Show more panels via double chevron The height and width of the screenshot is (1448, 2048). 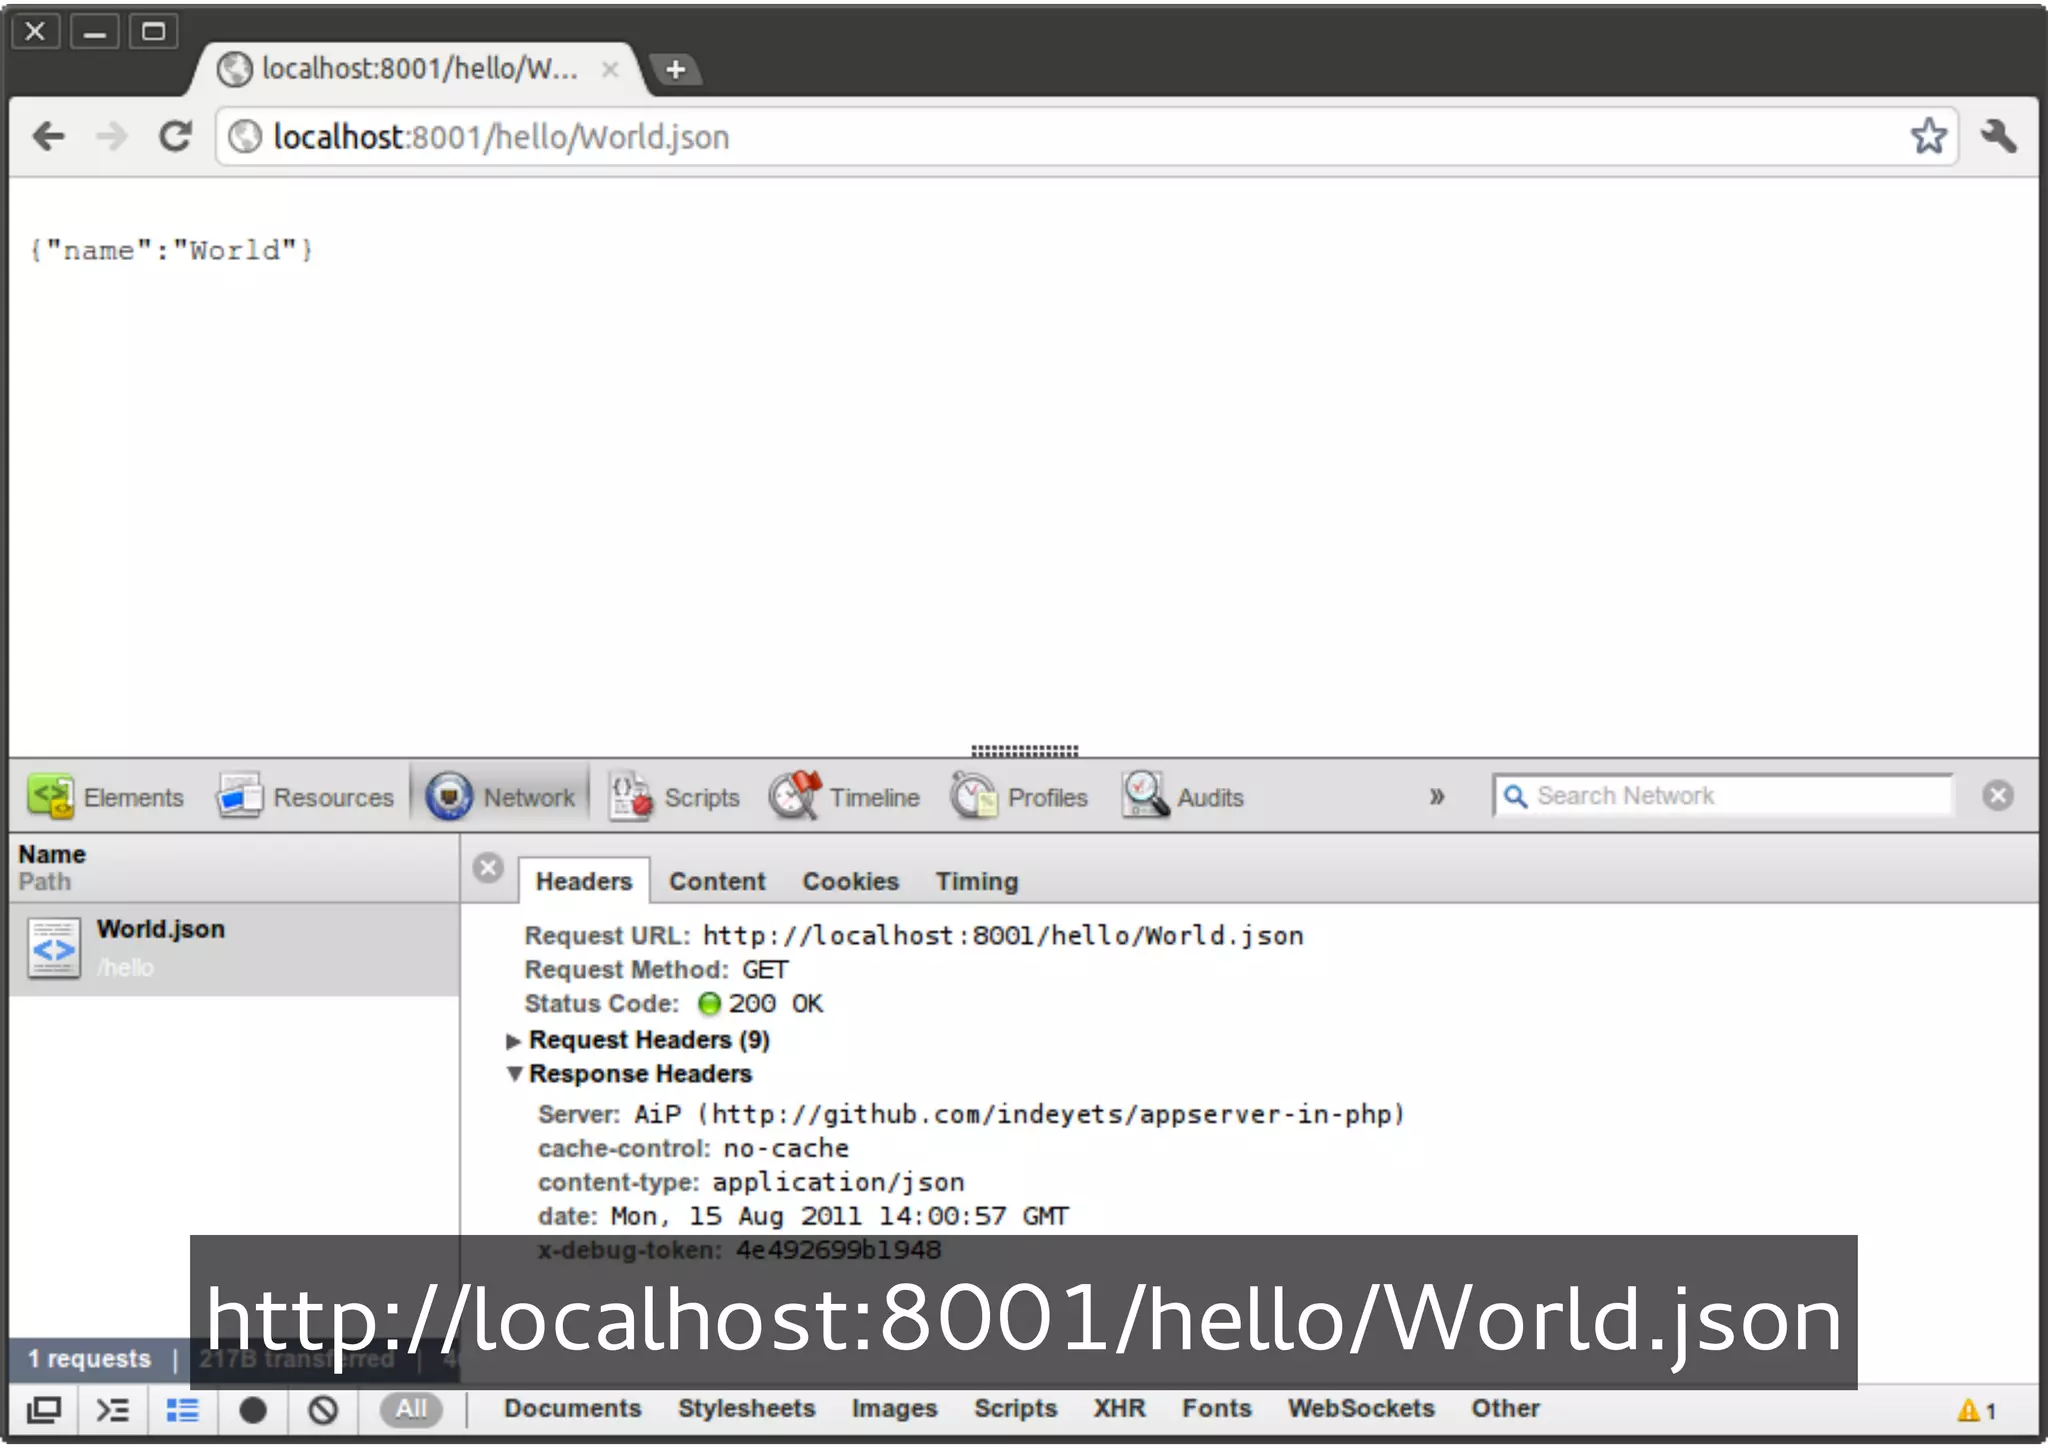click(x=1437, y=797)
